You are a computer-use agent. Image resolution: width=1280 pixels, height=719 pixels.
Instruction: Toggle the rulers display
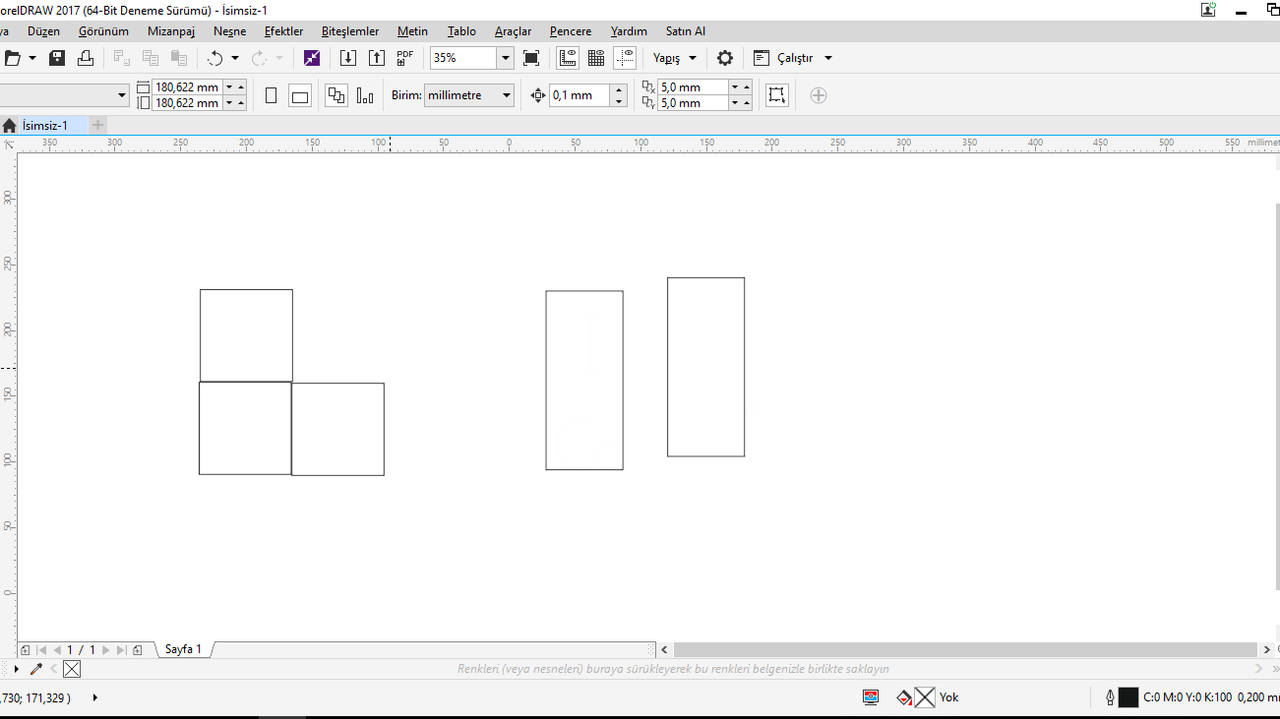point(567,58)
